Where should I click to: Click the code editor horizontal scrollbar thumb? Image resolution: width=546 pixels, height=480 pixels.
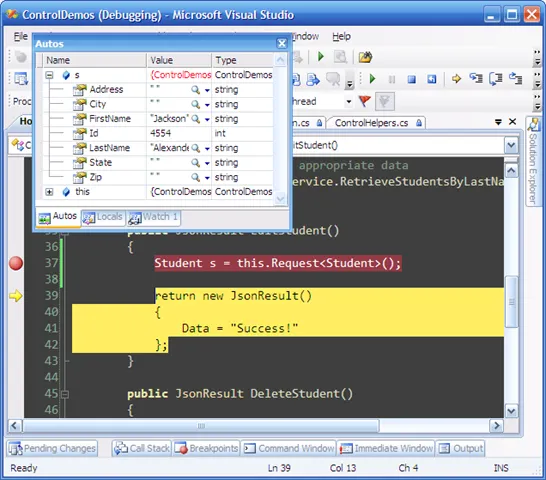tap(201, 426)
